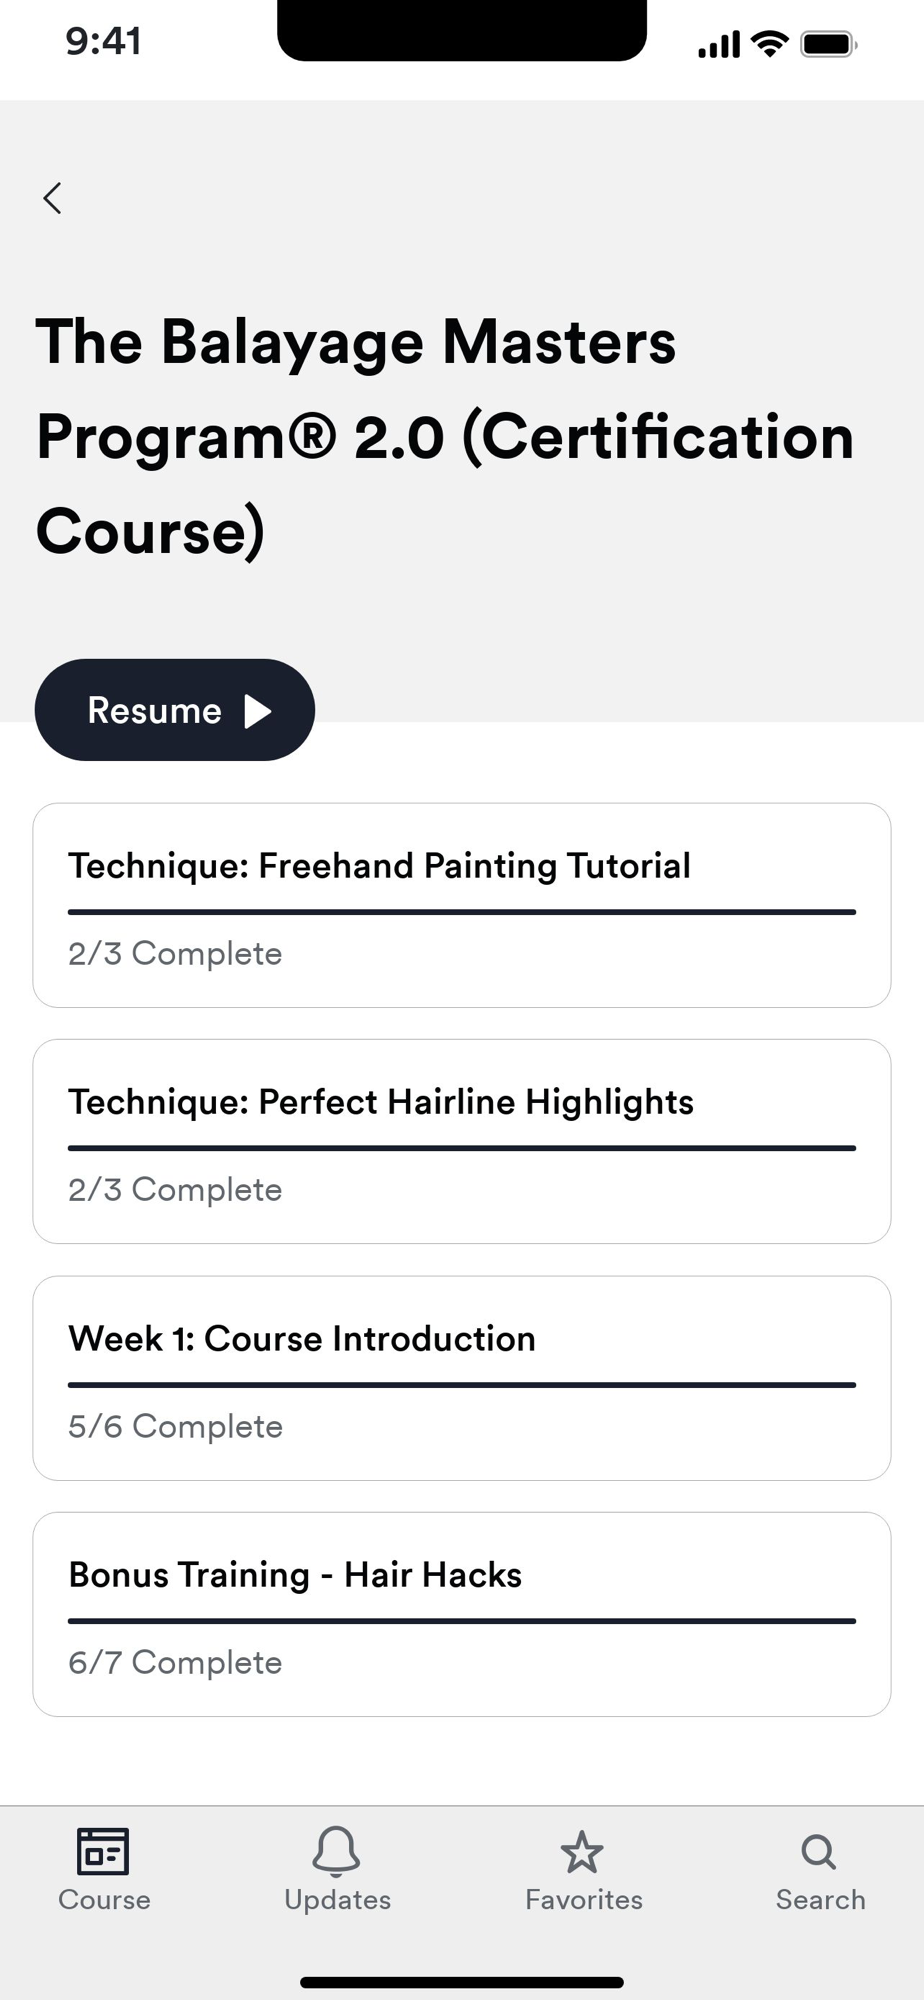924x2000 pixels.
Task: Tap the 5/6 Complete status text
Action: tap(175, 1426)
